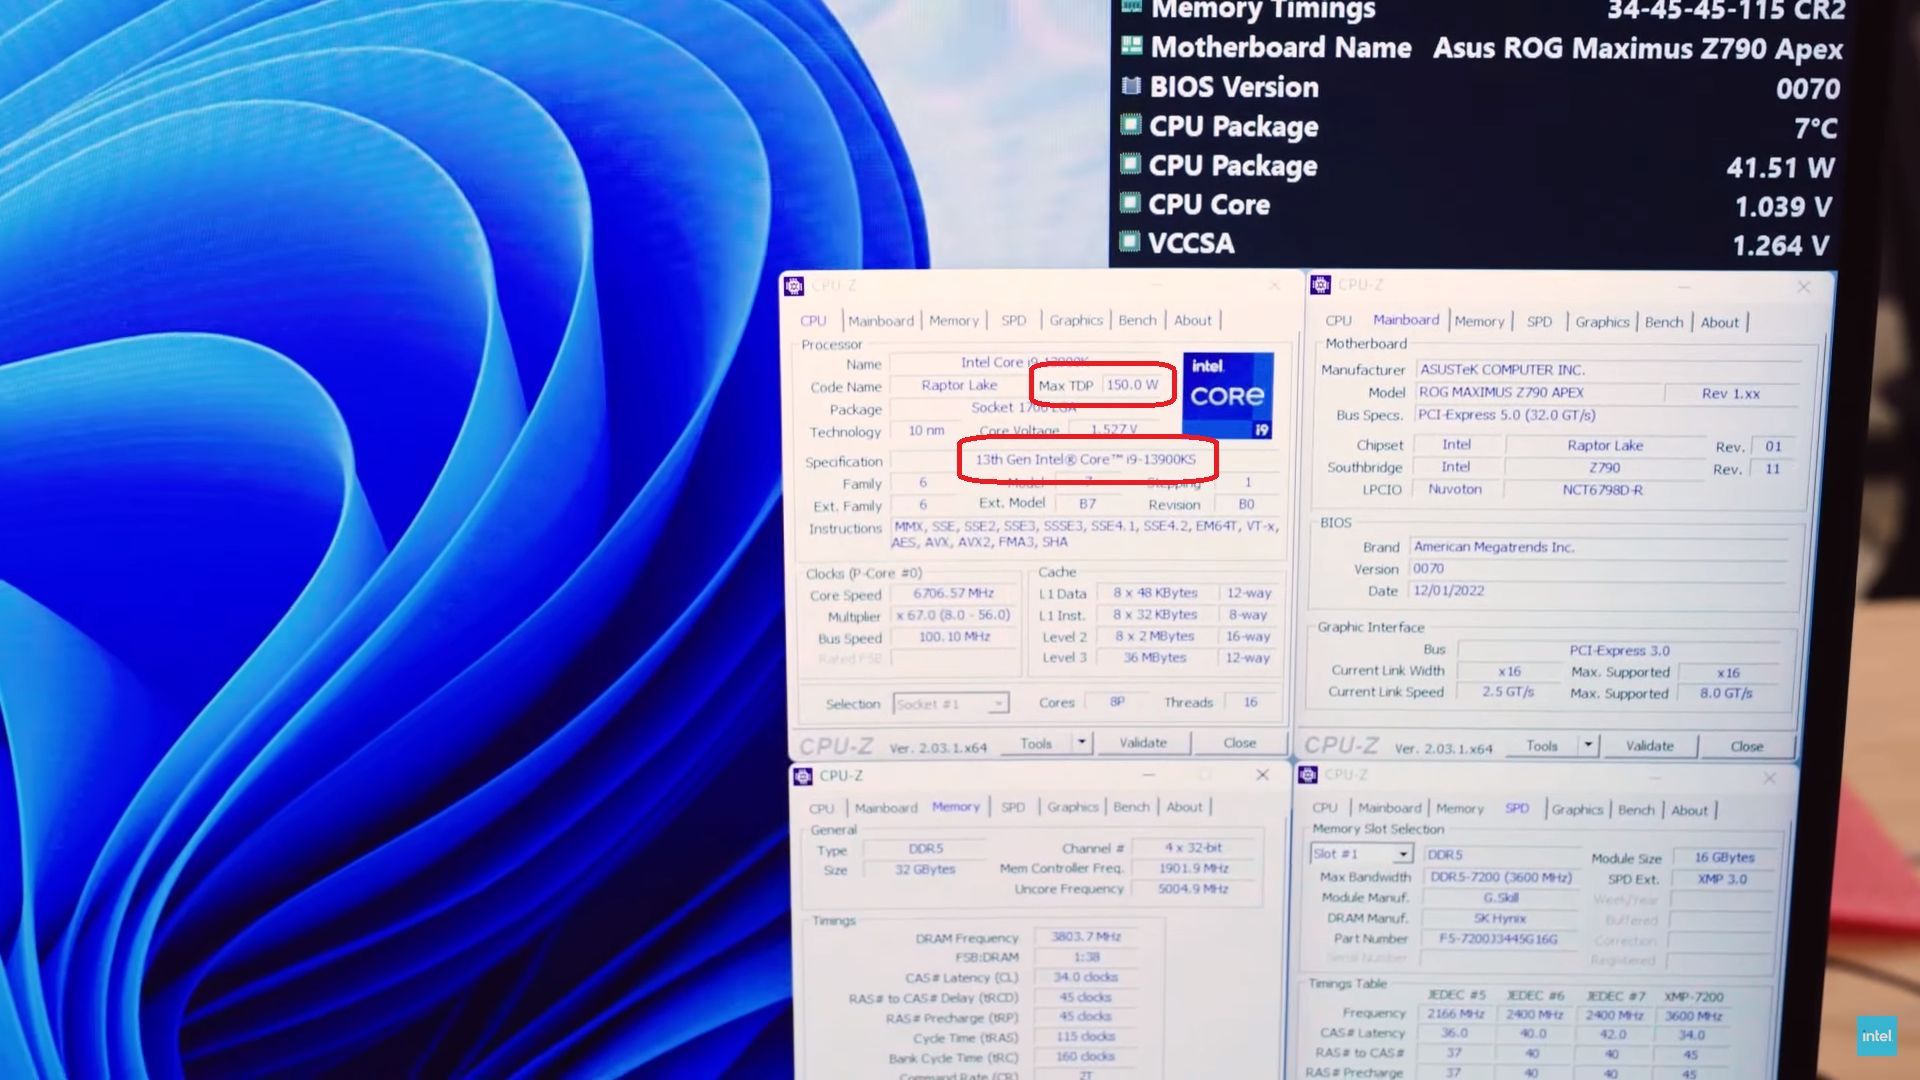Select the Bench tab in the Mainboard window
Image resolution: width=1920 pixels, height=1080 pixels.
1664,322
